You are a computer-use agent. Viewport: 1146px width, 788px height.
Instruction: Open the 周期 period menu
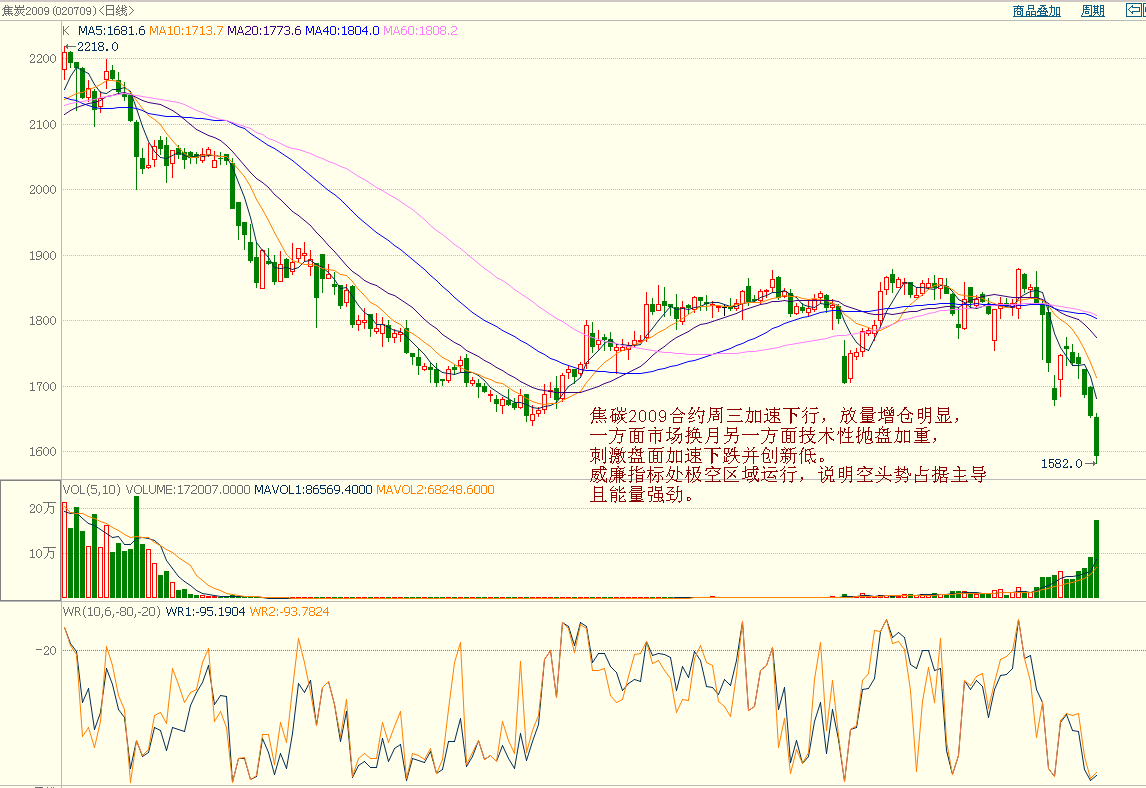1092,11
